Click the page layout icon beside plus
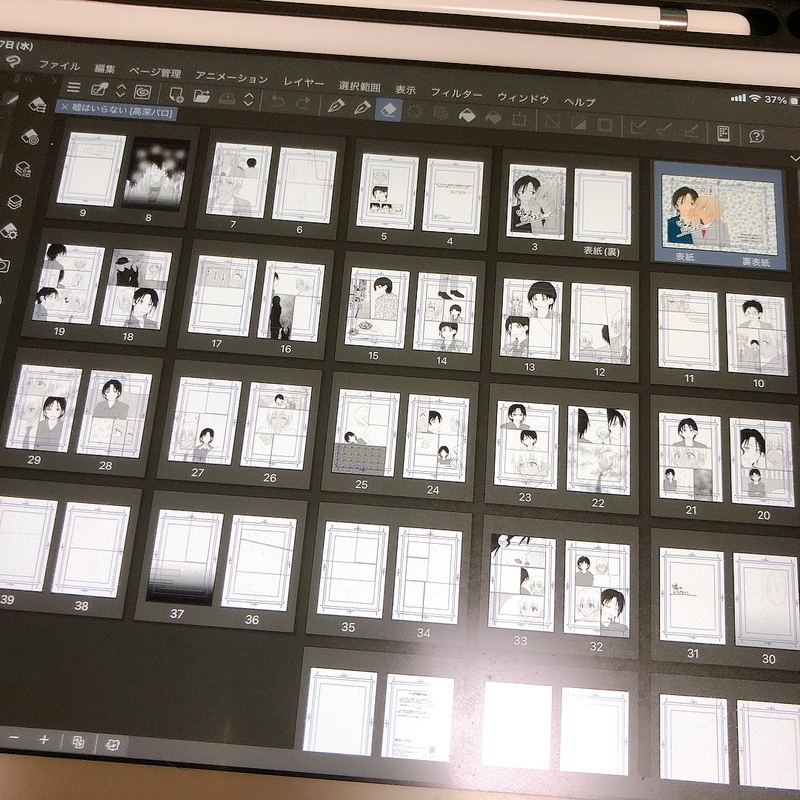 pyautogui.click(x=78, y=742)
